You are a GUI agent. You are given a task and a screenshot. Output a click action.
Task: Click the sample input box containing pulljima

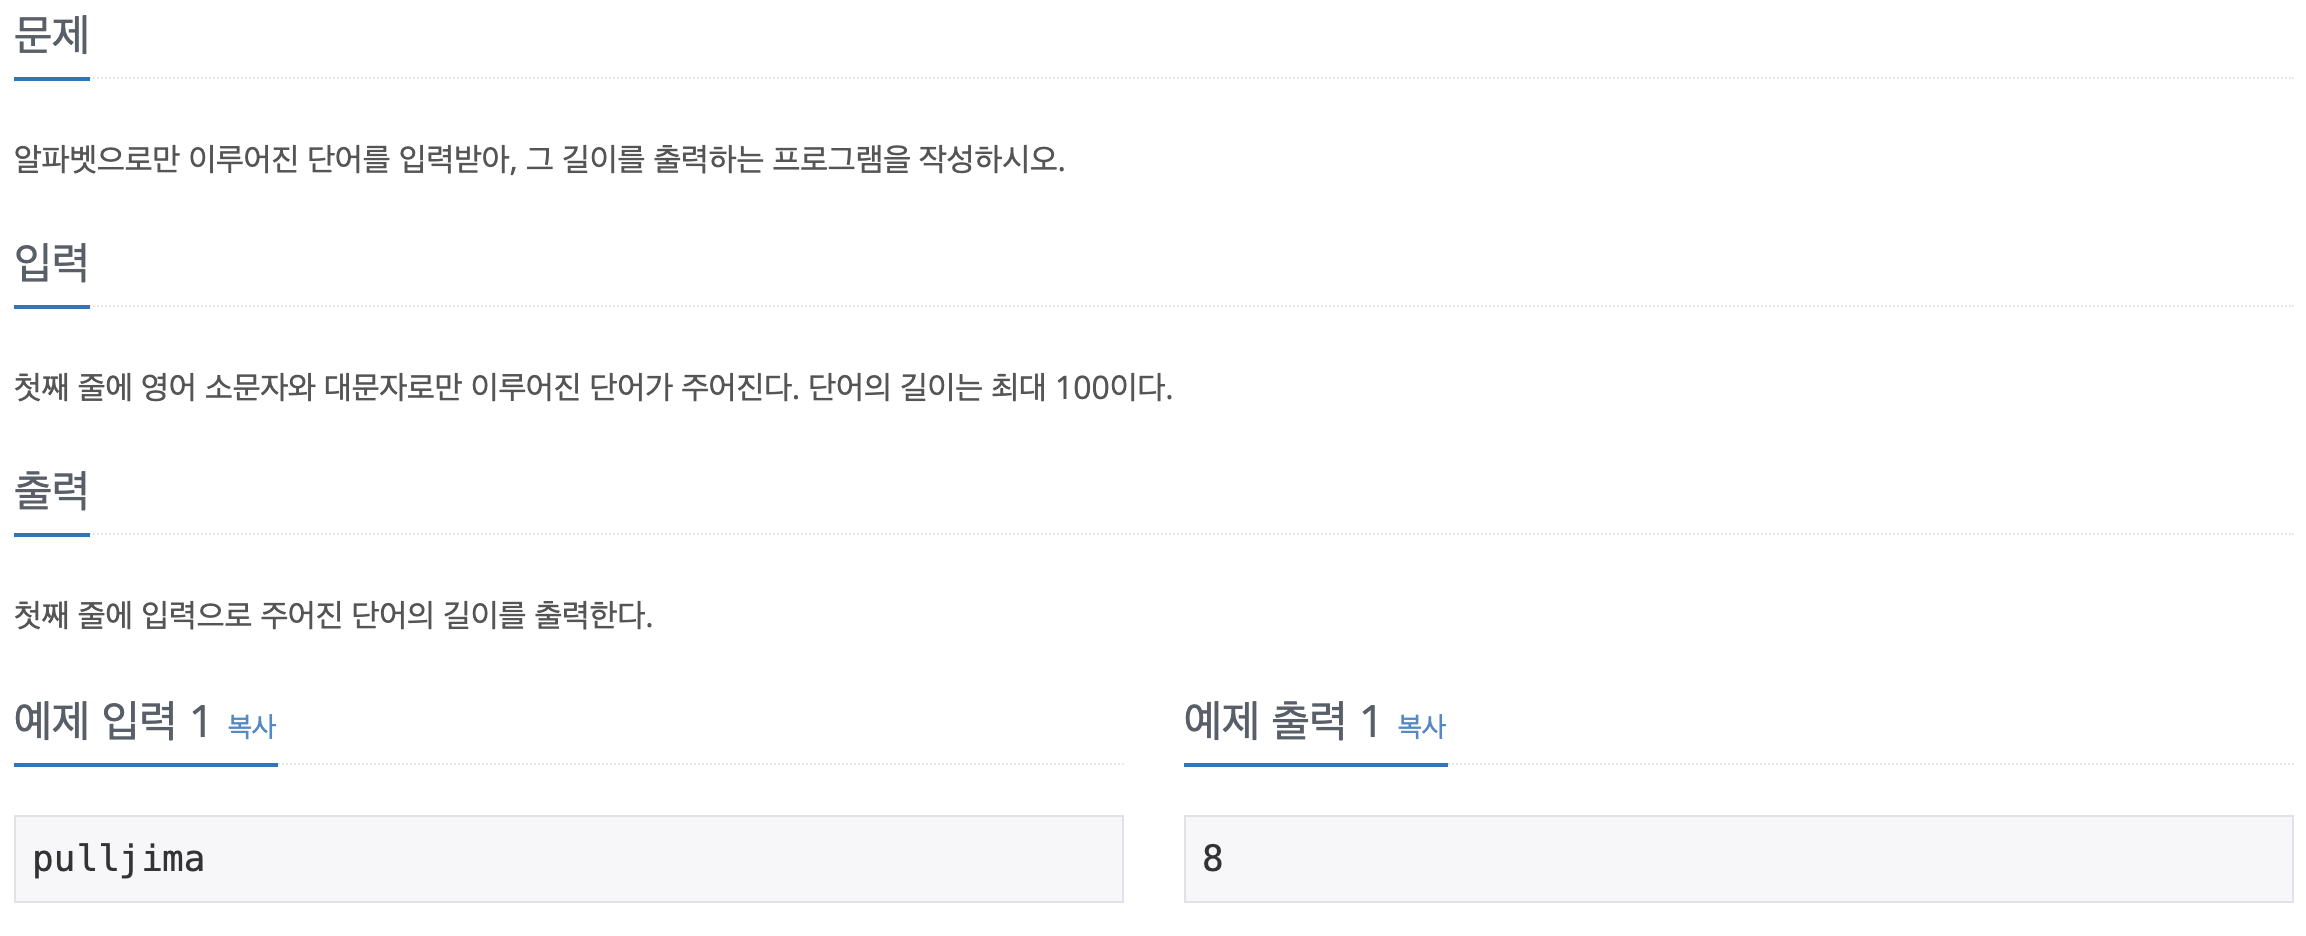pyautogui.click(x=569, y=859)
